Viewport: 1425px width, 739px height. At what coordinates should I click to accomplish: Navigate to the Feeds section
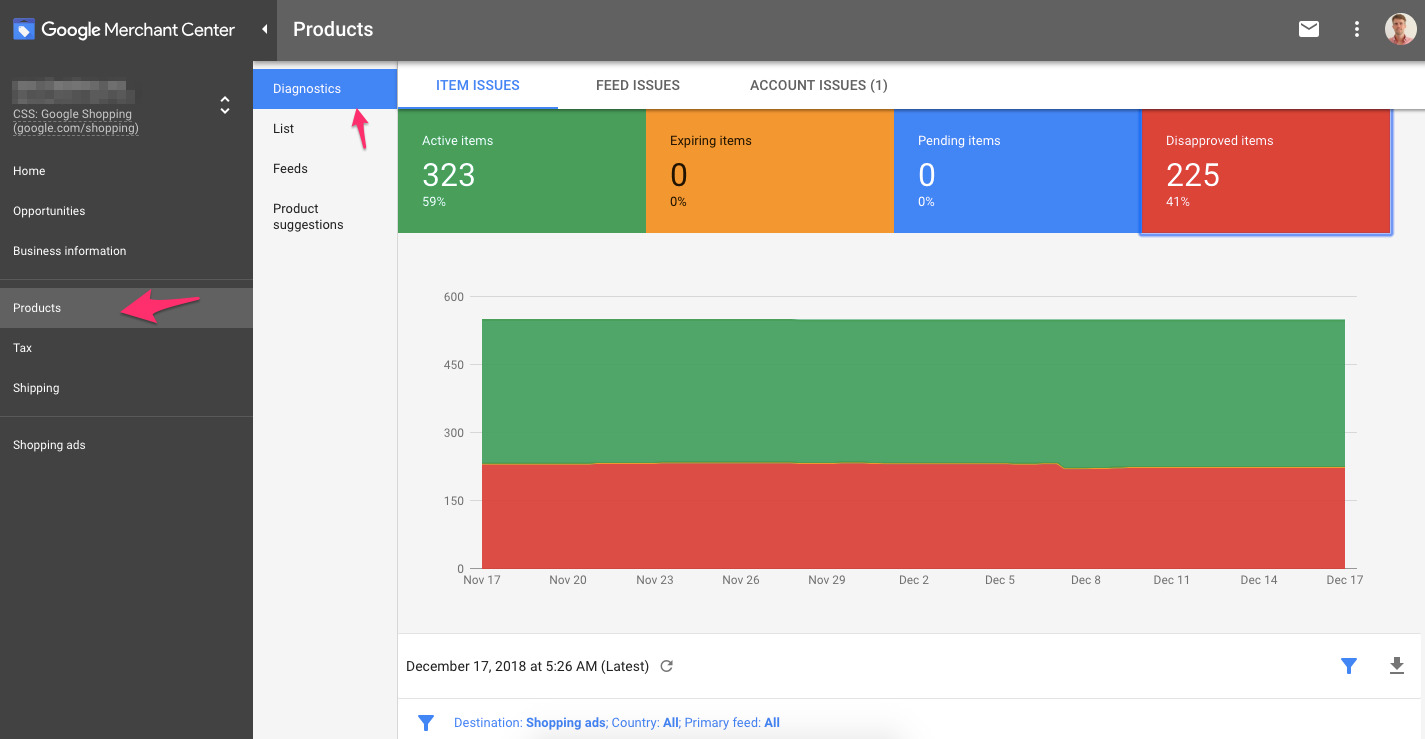click(x=290, y=168)
